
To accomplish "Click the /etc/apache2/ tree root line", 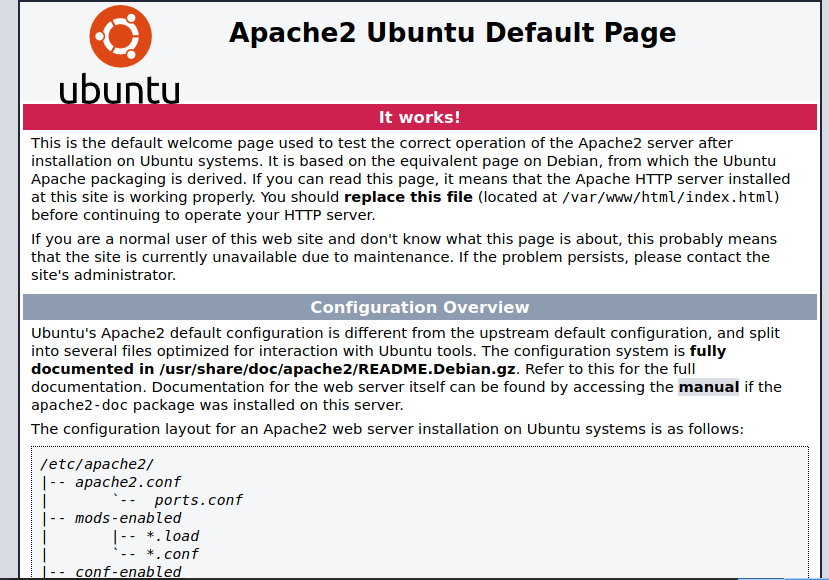I will [x=97, y=464].
